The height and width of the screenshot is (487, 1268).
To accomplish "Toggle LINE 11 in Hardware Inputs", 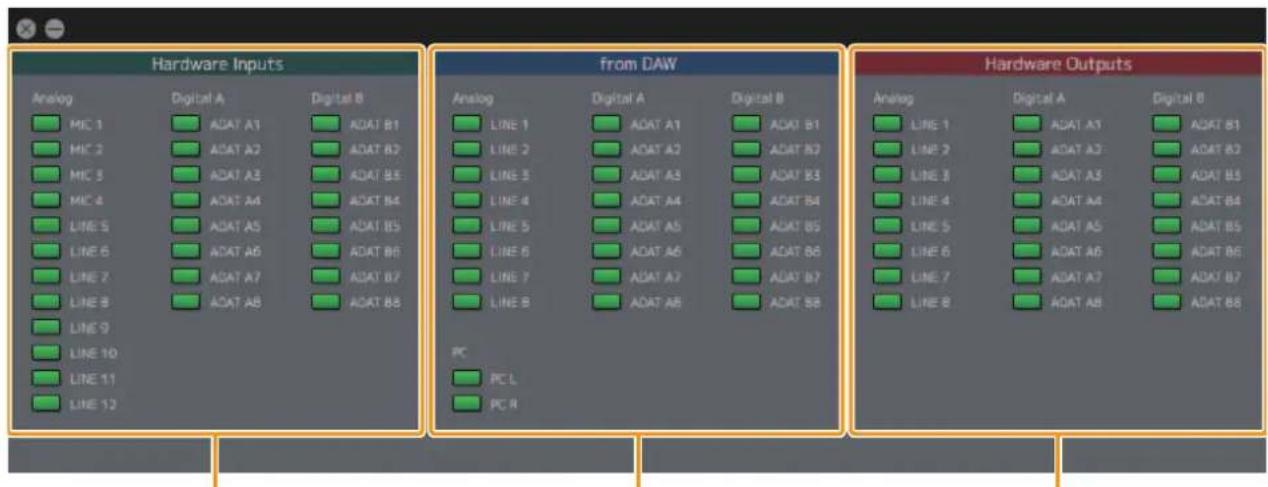I will [x=46, y=378].
